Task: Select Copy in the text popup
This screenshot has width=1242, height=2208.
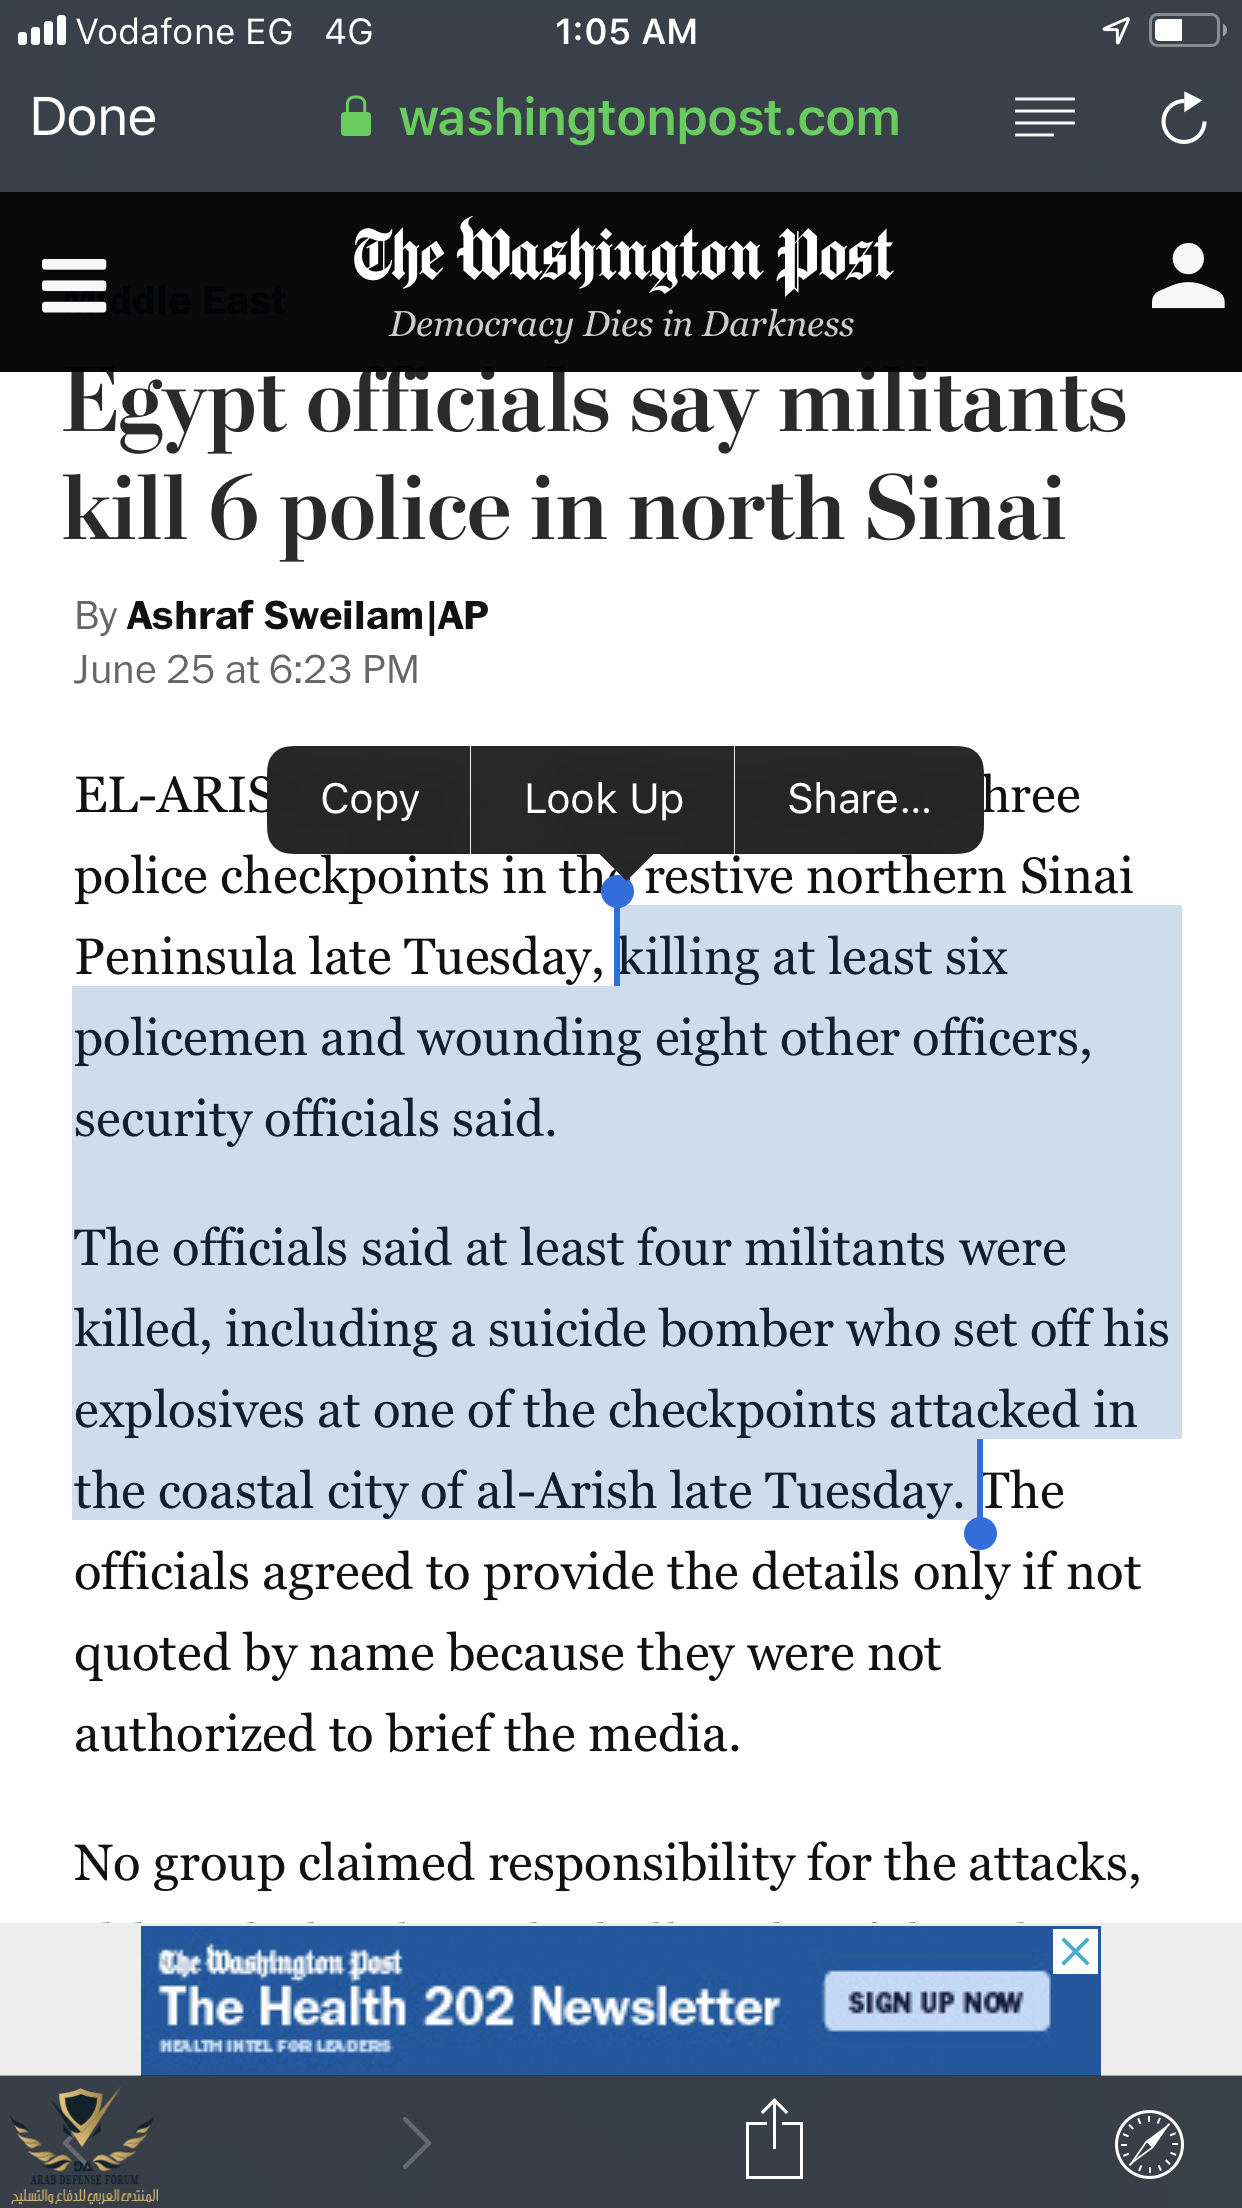Action: (x=369, y=799)
